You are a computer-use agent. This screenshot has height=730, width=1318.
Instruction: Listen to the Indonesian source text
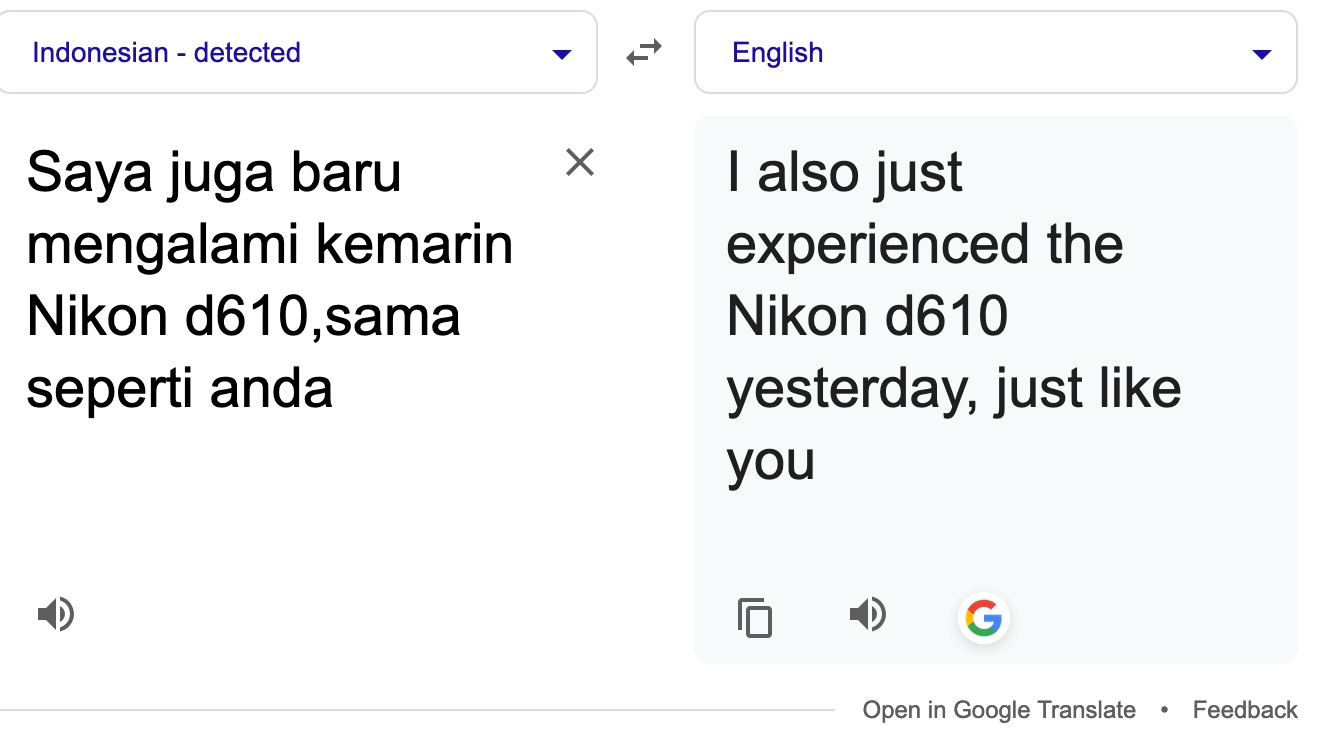(x=56, y=613)
